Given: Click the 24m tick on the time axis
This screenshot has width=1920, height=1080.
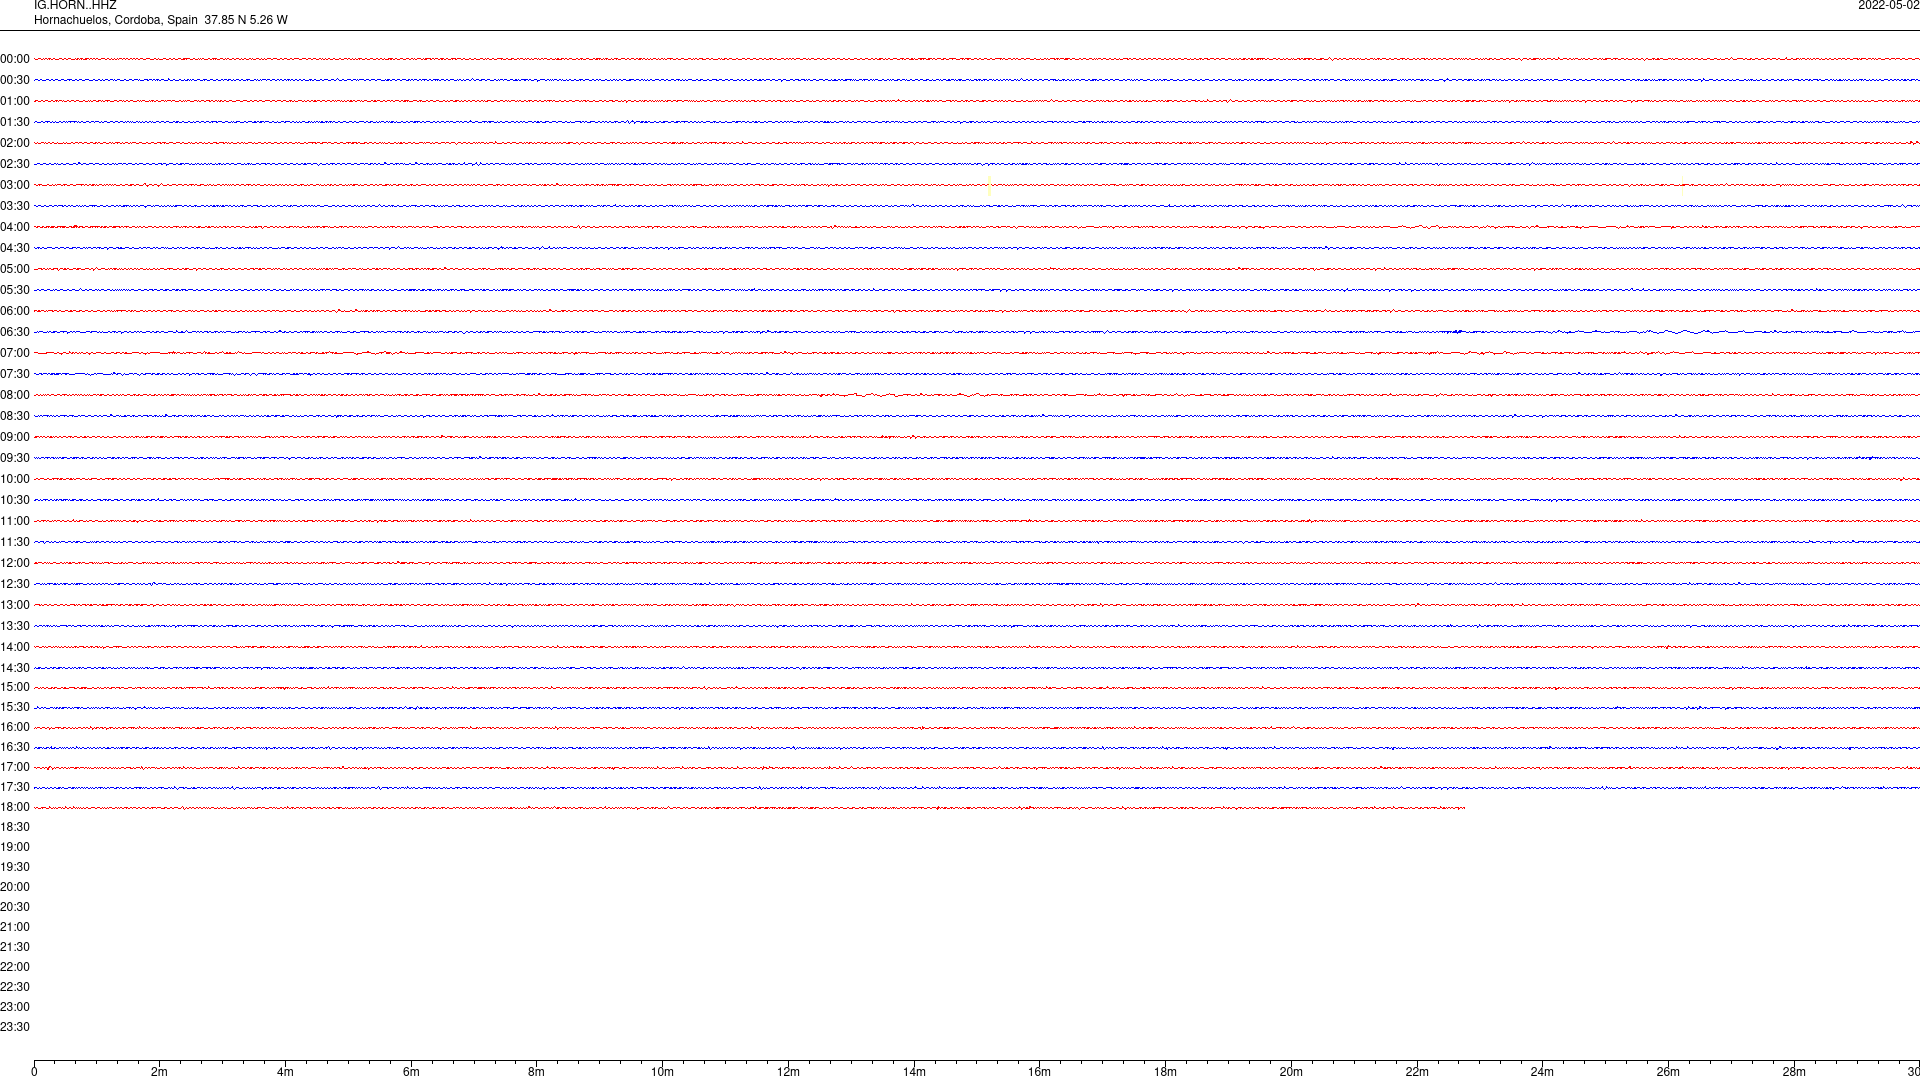Looking at the screenshot, I should 1542,1072.
